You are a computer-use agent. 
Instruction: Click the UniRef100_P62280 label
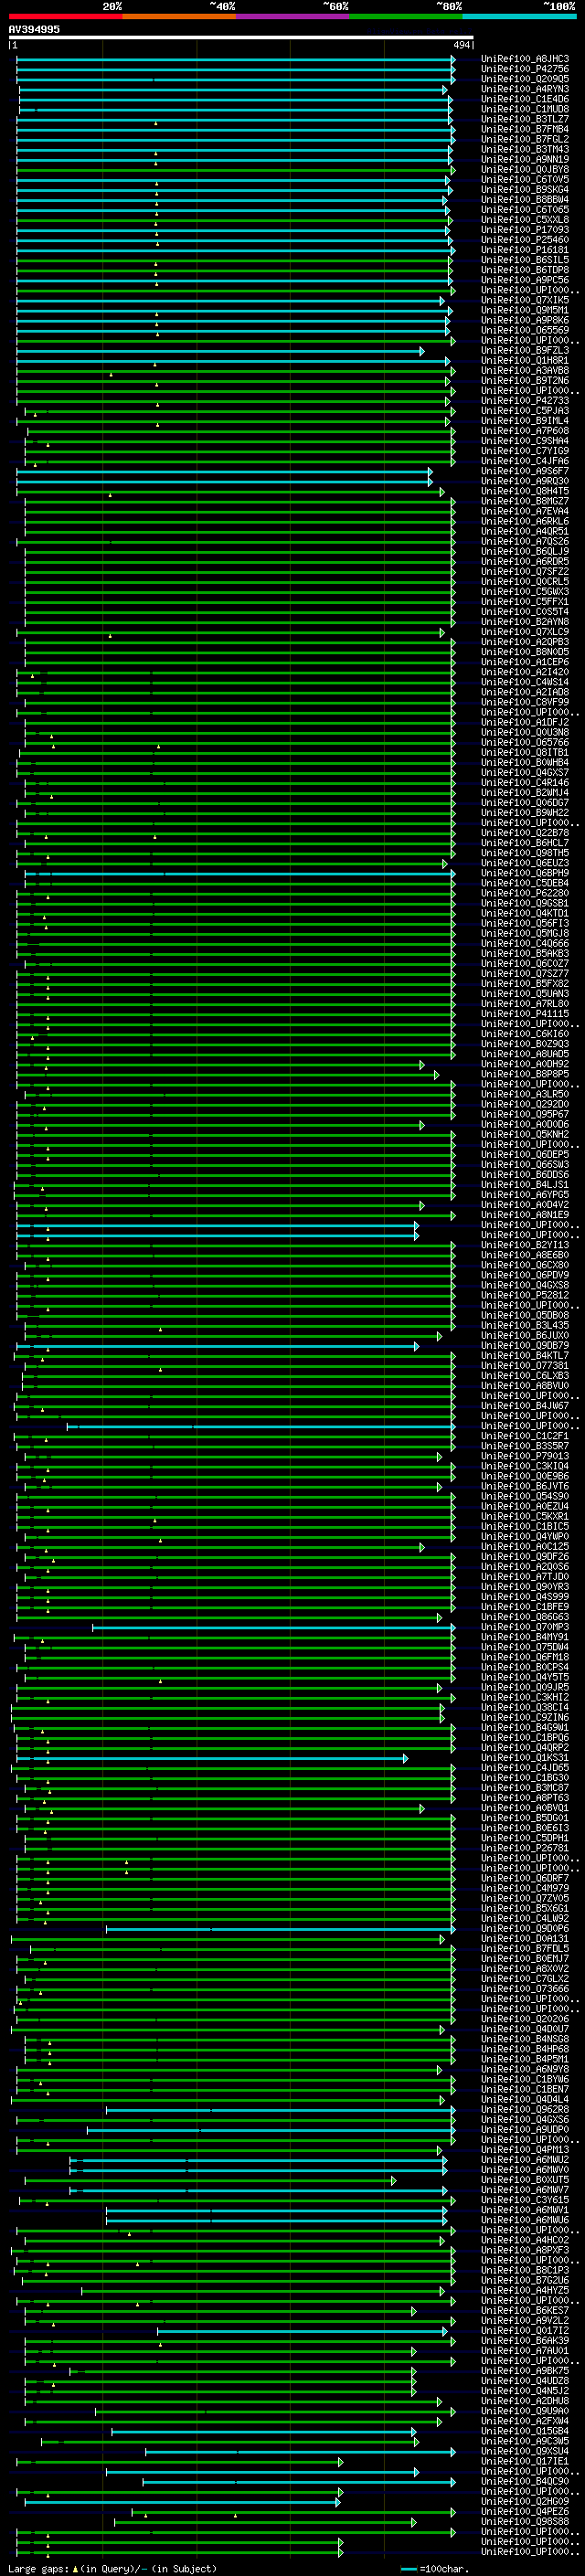click(x=525, y=893)
